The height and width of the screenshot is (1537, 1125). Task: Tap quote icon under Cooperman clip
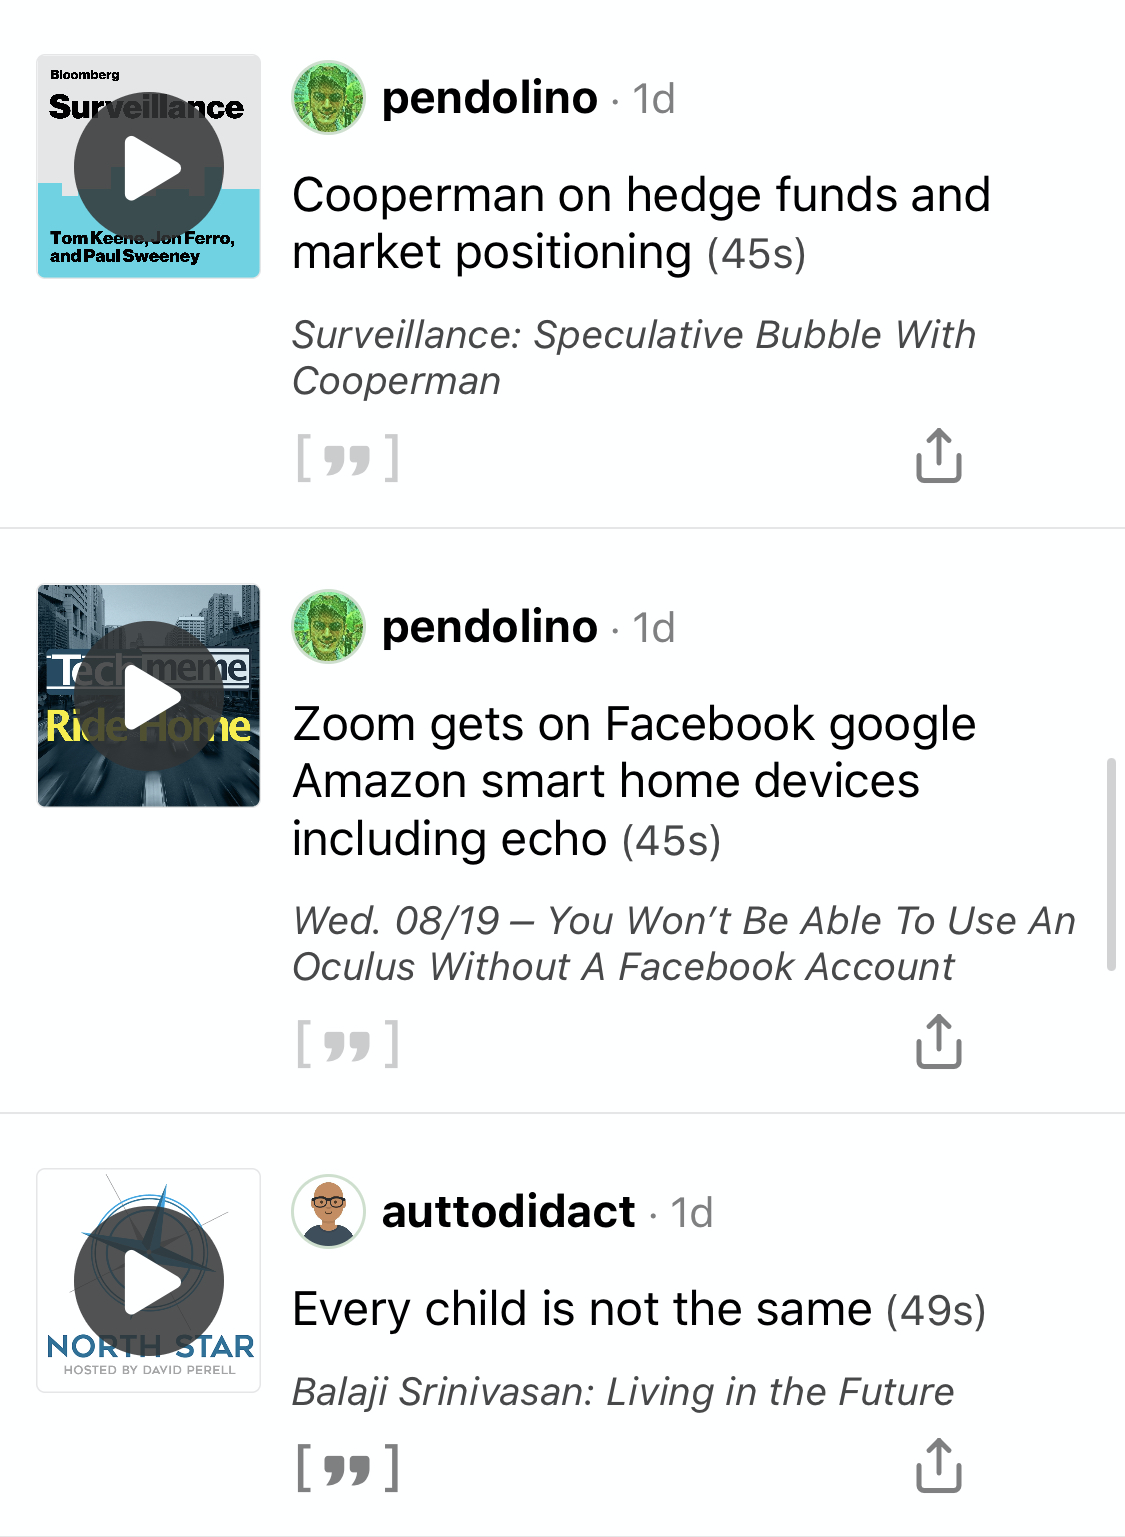coord(347,458)
